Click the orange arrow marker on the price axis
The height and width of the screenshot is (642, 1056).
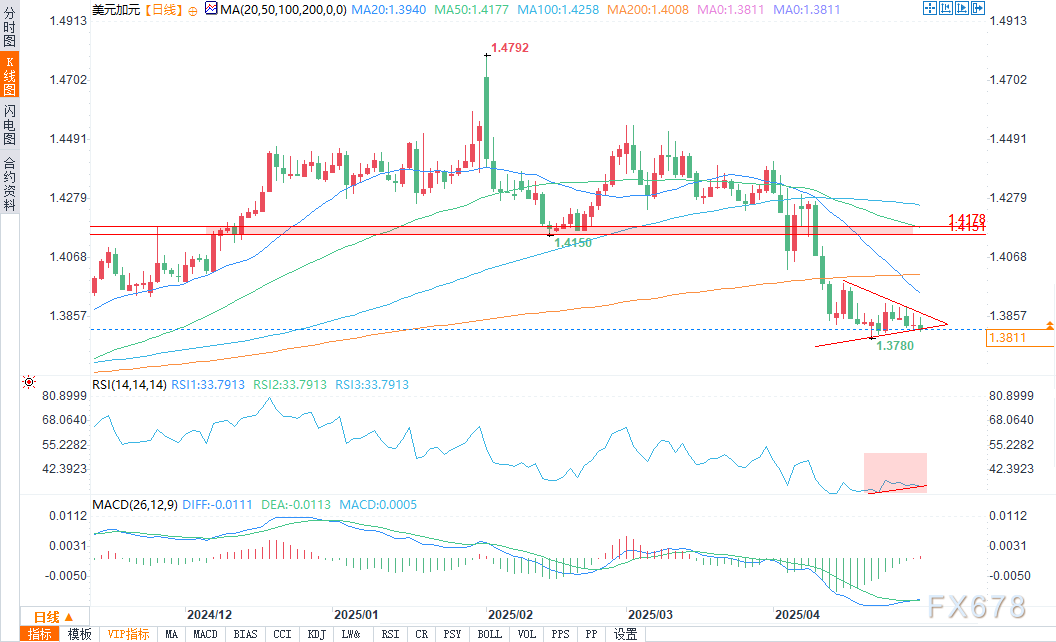point(1049,326)
